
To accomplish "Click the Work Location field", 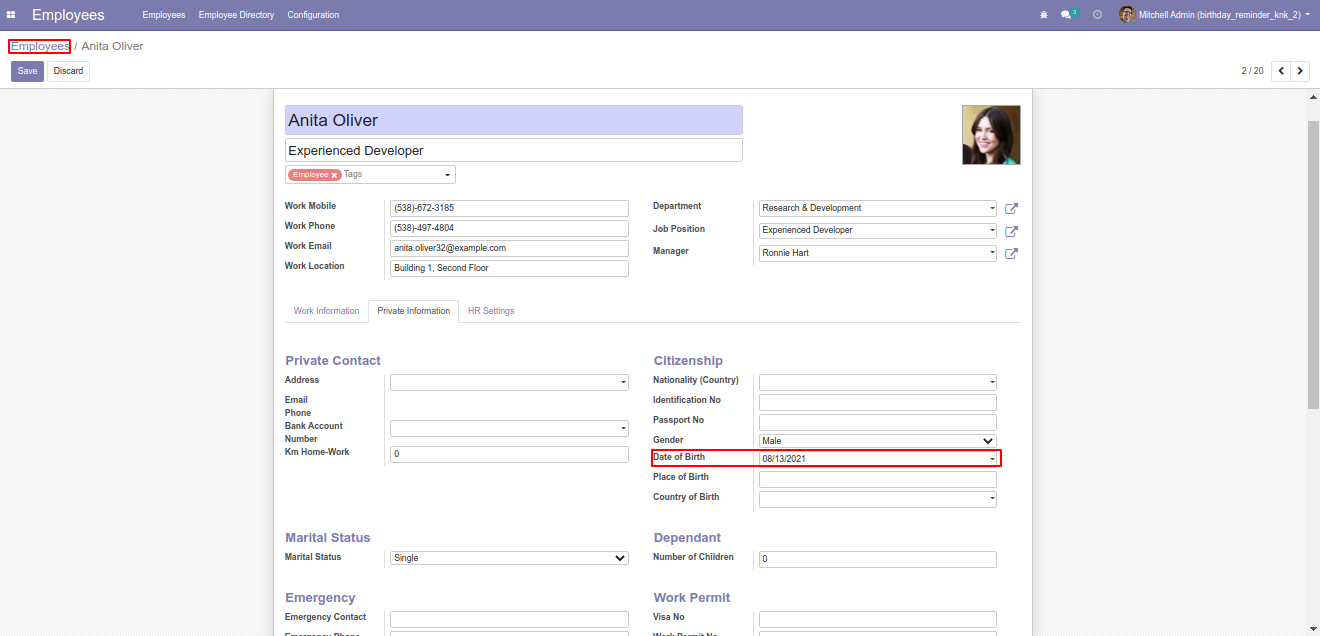I will (509, 268).
